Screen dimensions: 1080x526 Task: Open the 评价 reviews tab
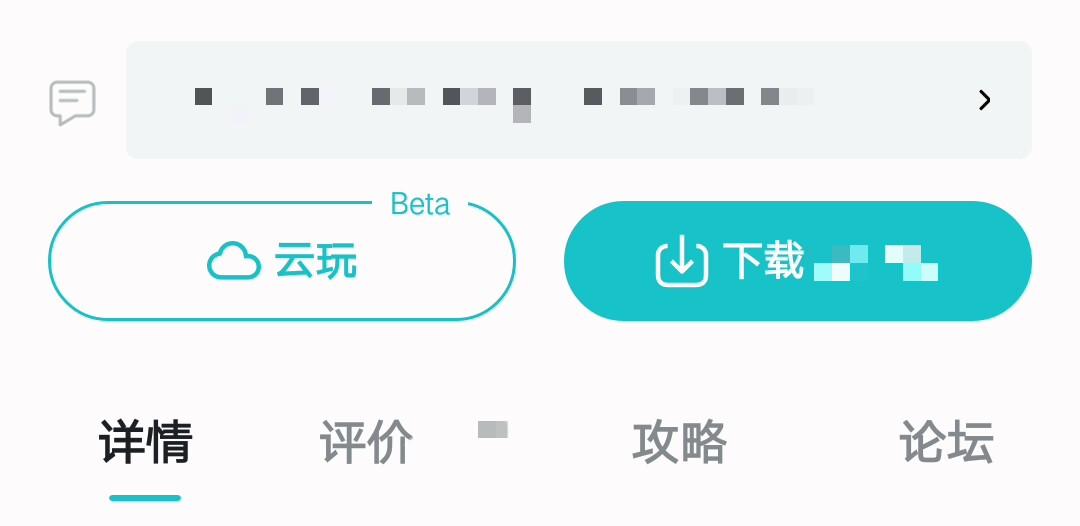point(366,442)
